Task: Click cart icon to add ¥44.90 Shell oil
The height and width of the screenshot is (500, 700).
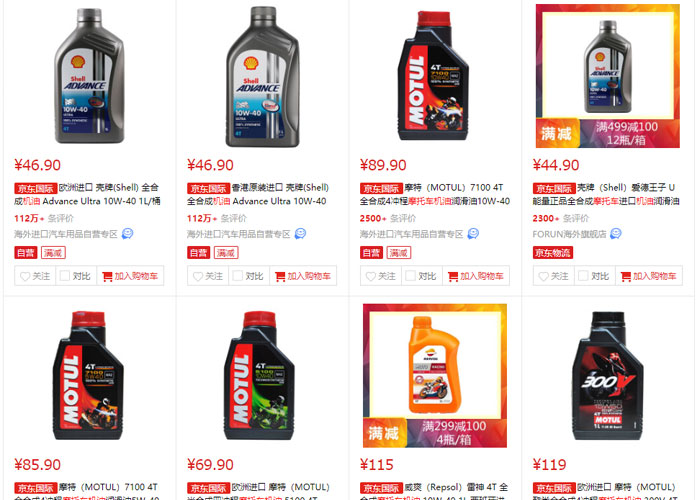Action: click(626, 276)
